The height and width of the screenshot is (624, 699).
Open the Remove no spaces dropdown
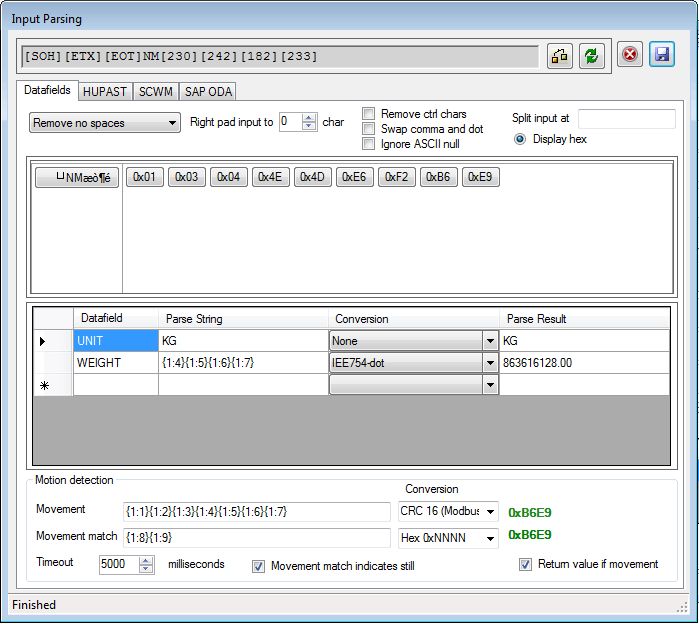105,123
